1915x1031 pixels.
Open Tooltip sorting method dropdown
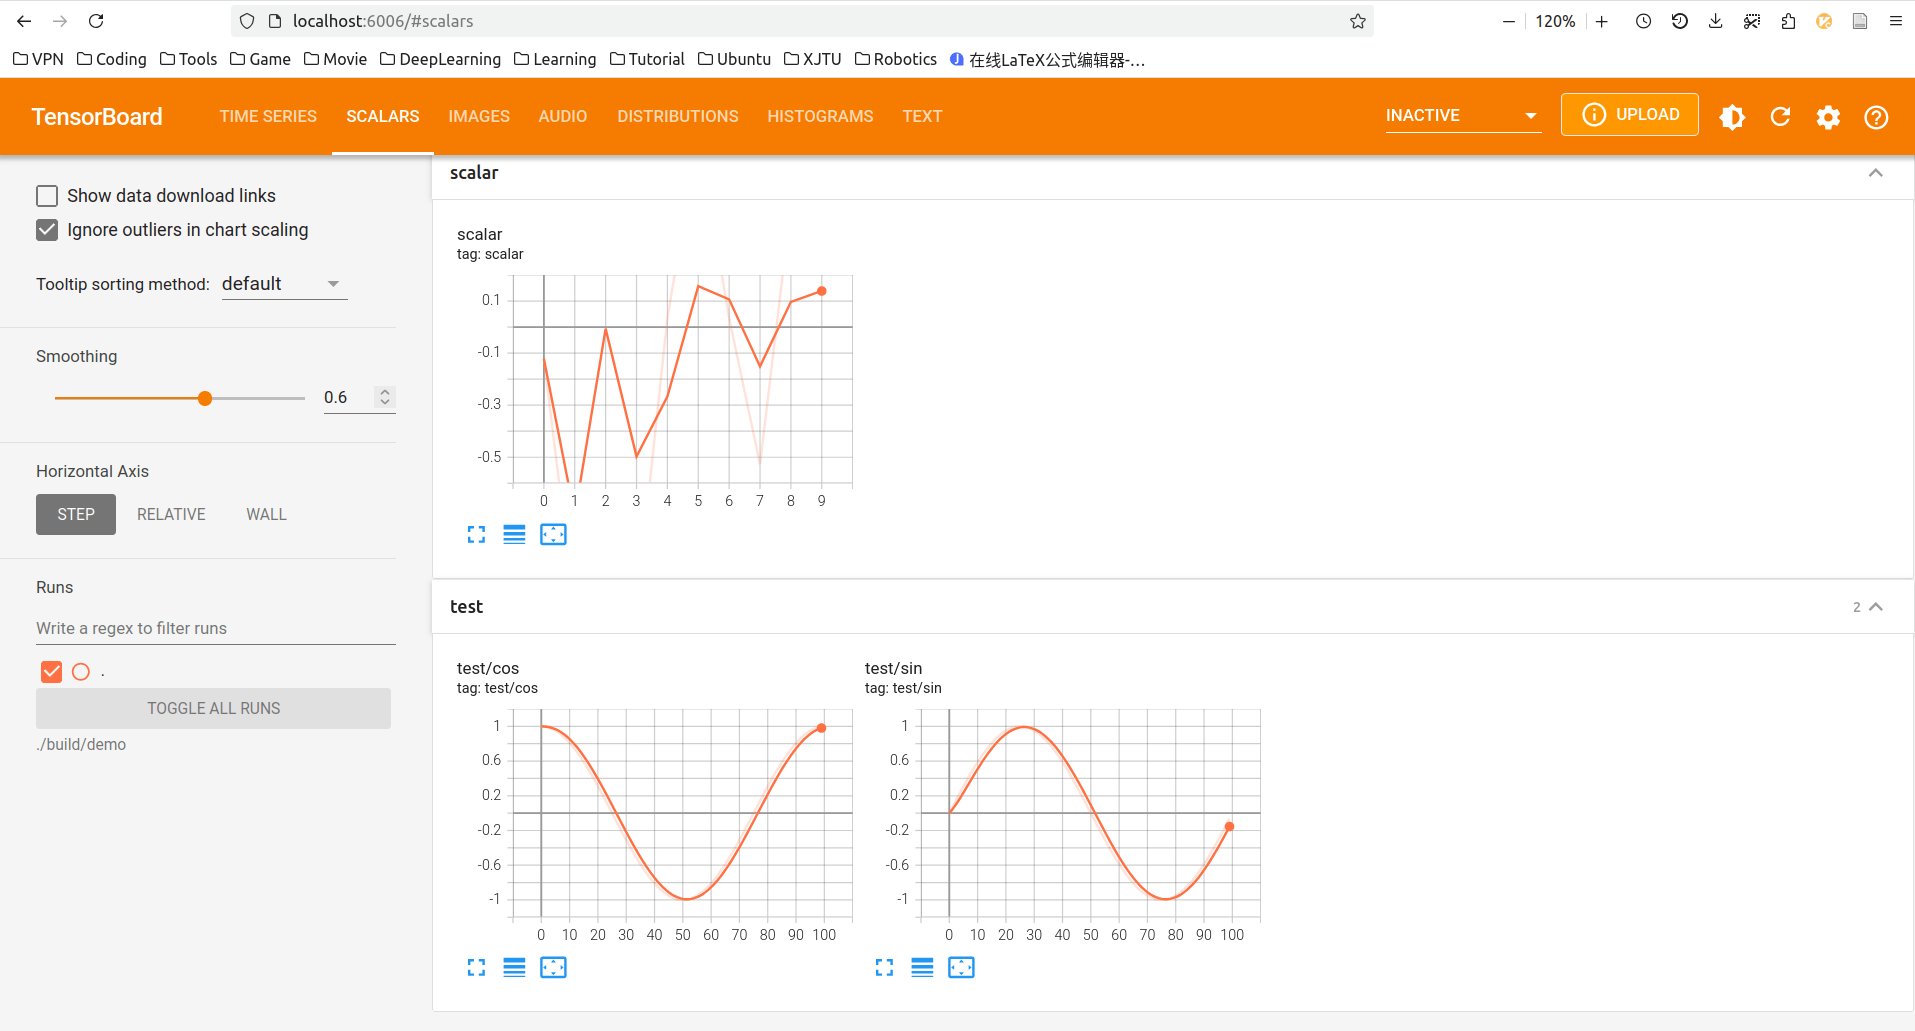pos(284,285)
